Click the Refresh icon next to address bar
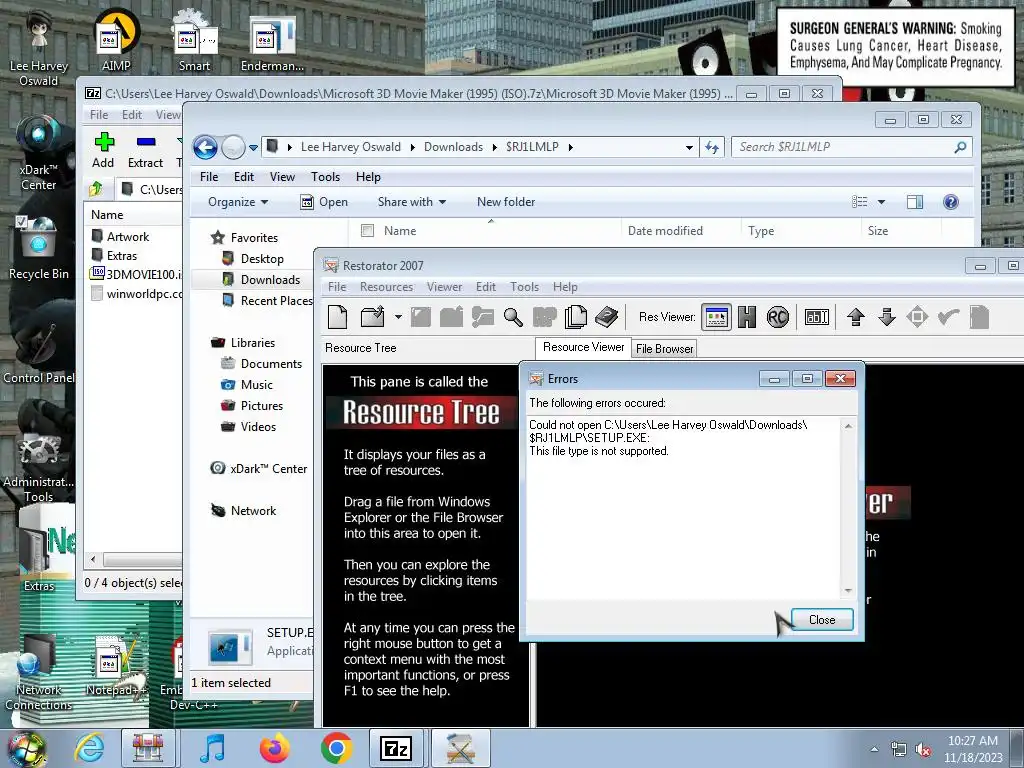 (x=712, y=148)
